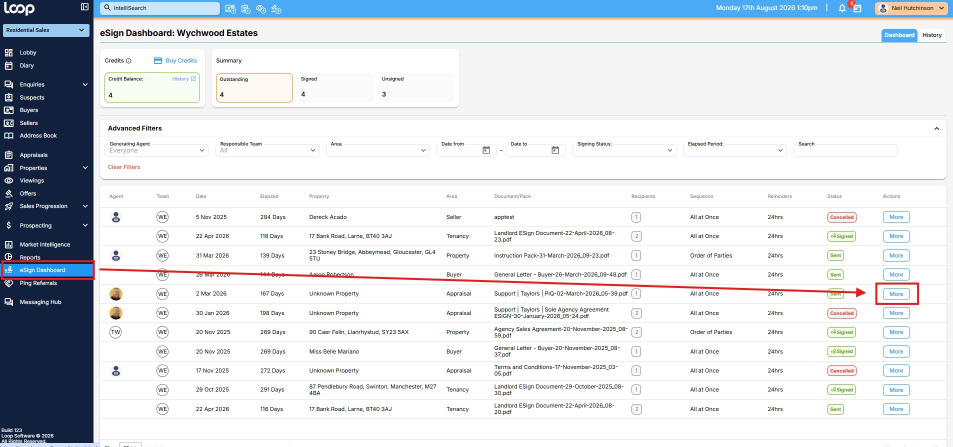Image resolution: width=953 pixels, height=447 pixels.
Task: Click Clear Filters
Action: (x=124, y=167)
